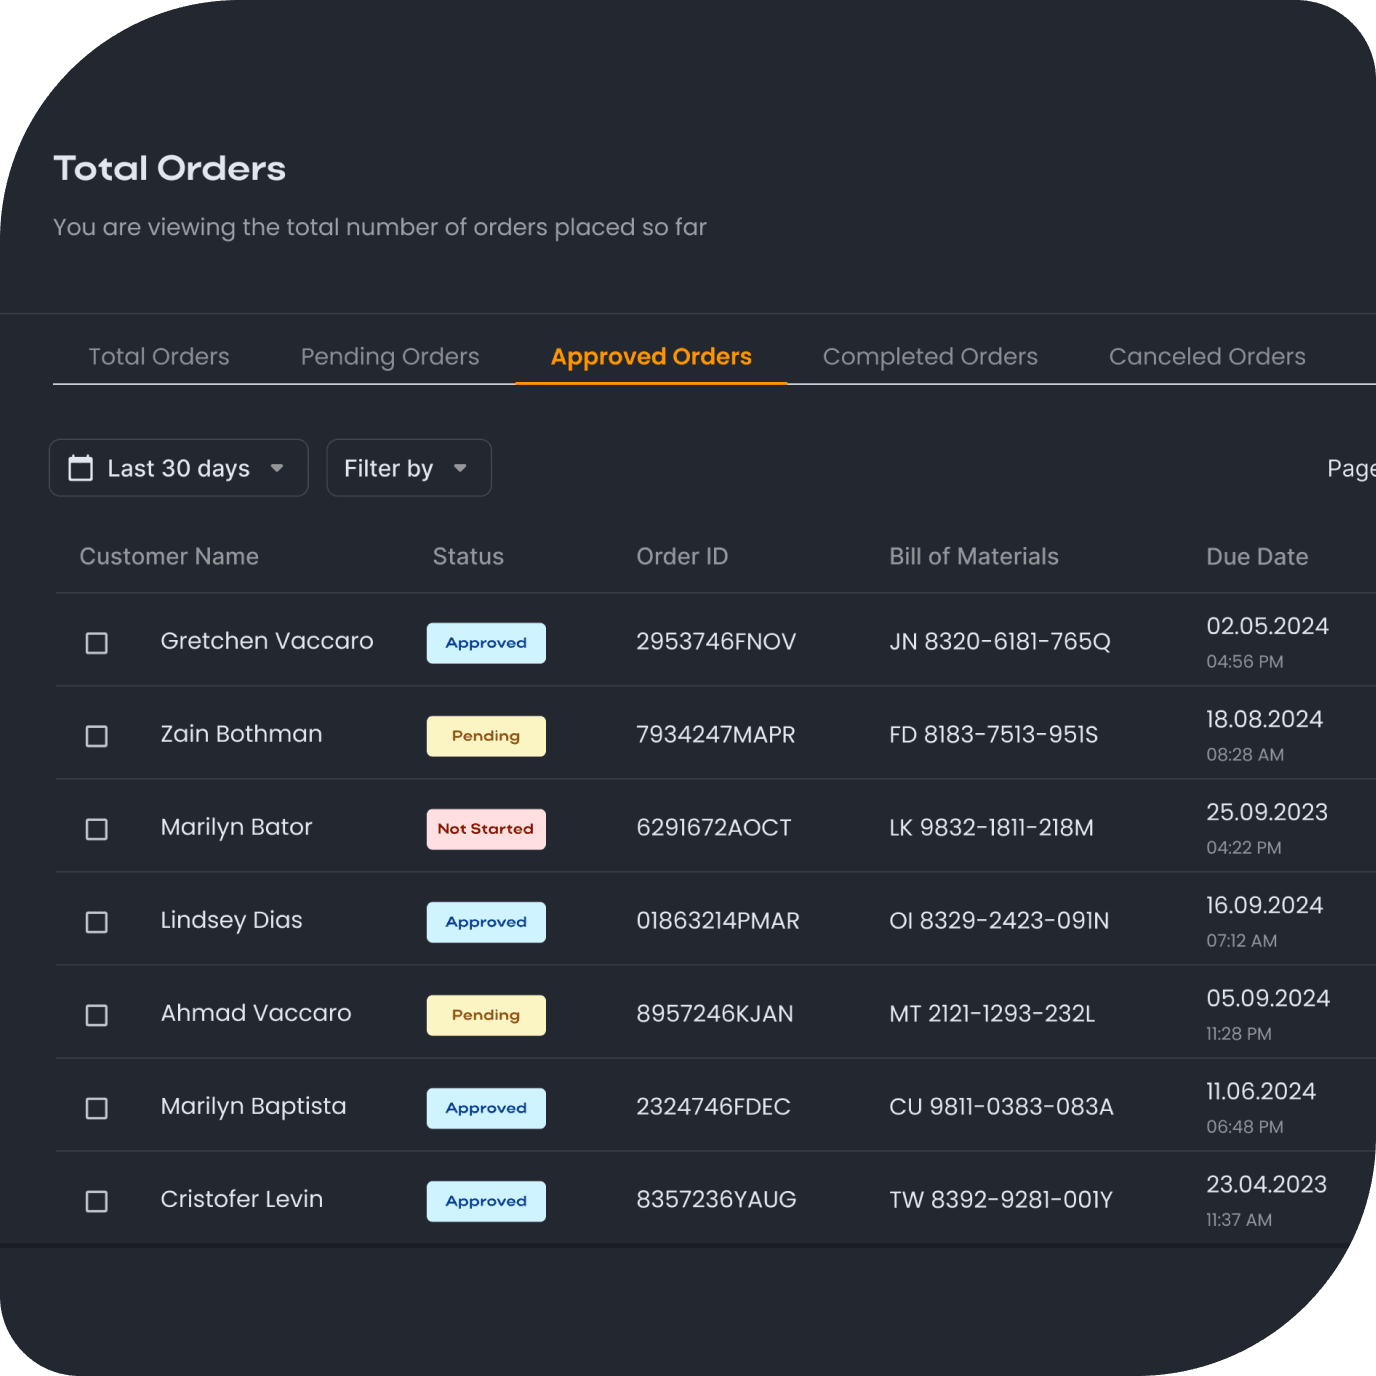Expand the Filter by dropdown
The width and height of the screenshot is (1376, 1376).
[x=409, y=468]
